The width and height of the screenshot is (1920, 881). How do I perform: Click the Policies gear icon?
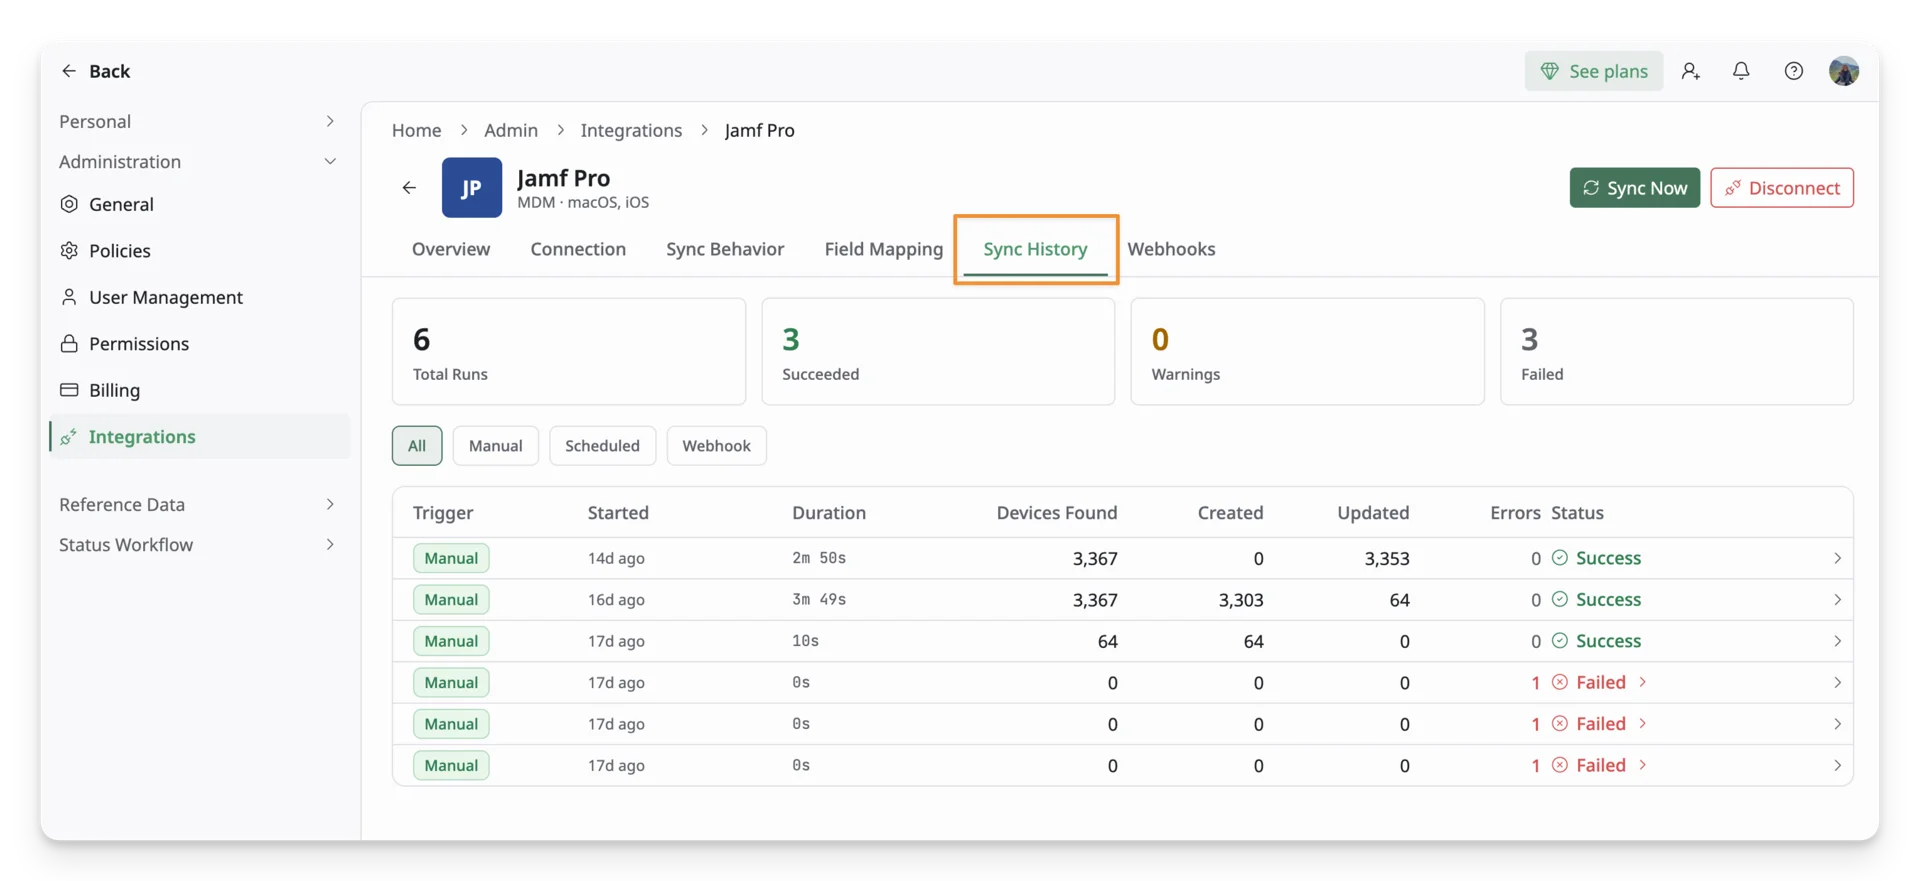[x=69, y=251]
